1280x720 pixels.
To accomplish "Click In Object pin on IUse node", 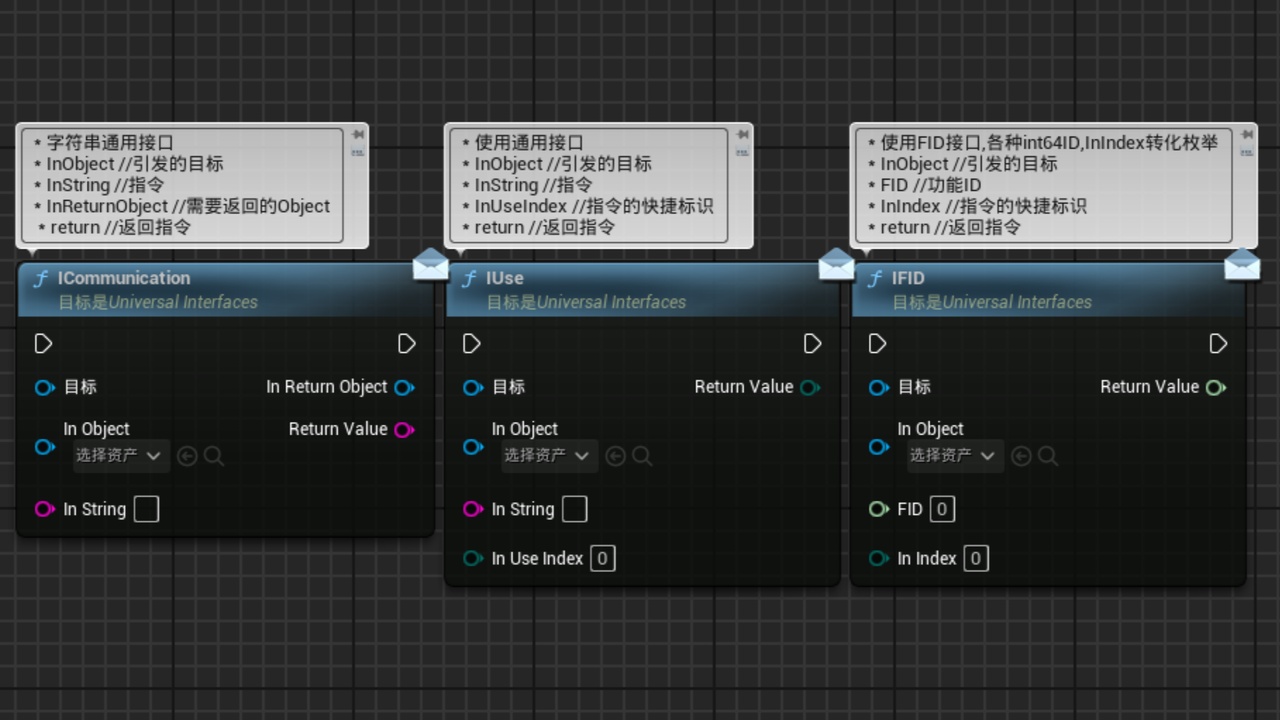I will point(474,447).
